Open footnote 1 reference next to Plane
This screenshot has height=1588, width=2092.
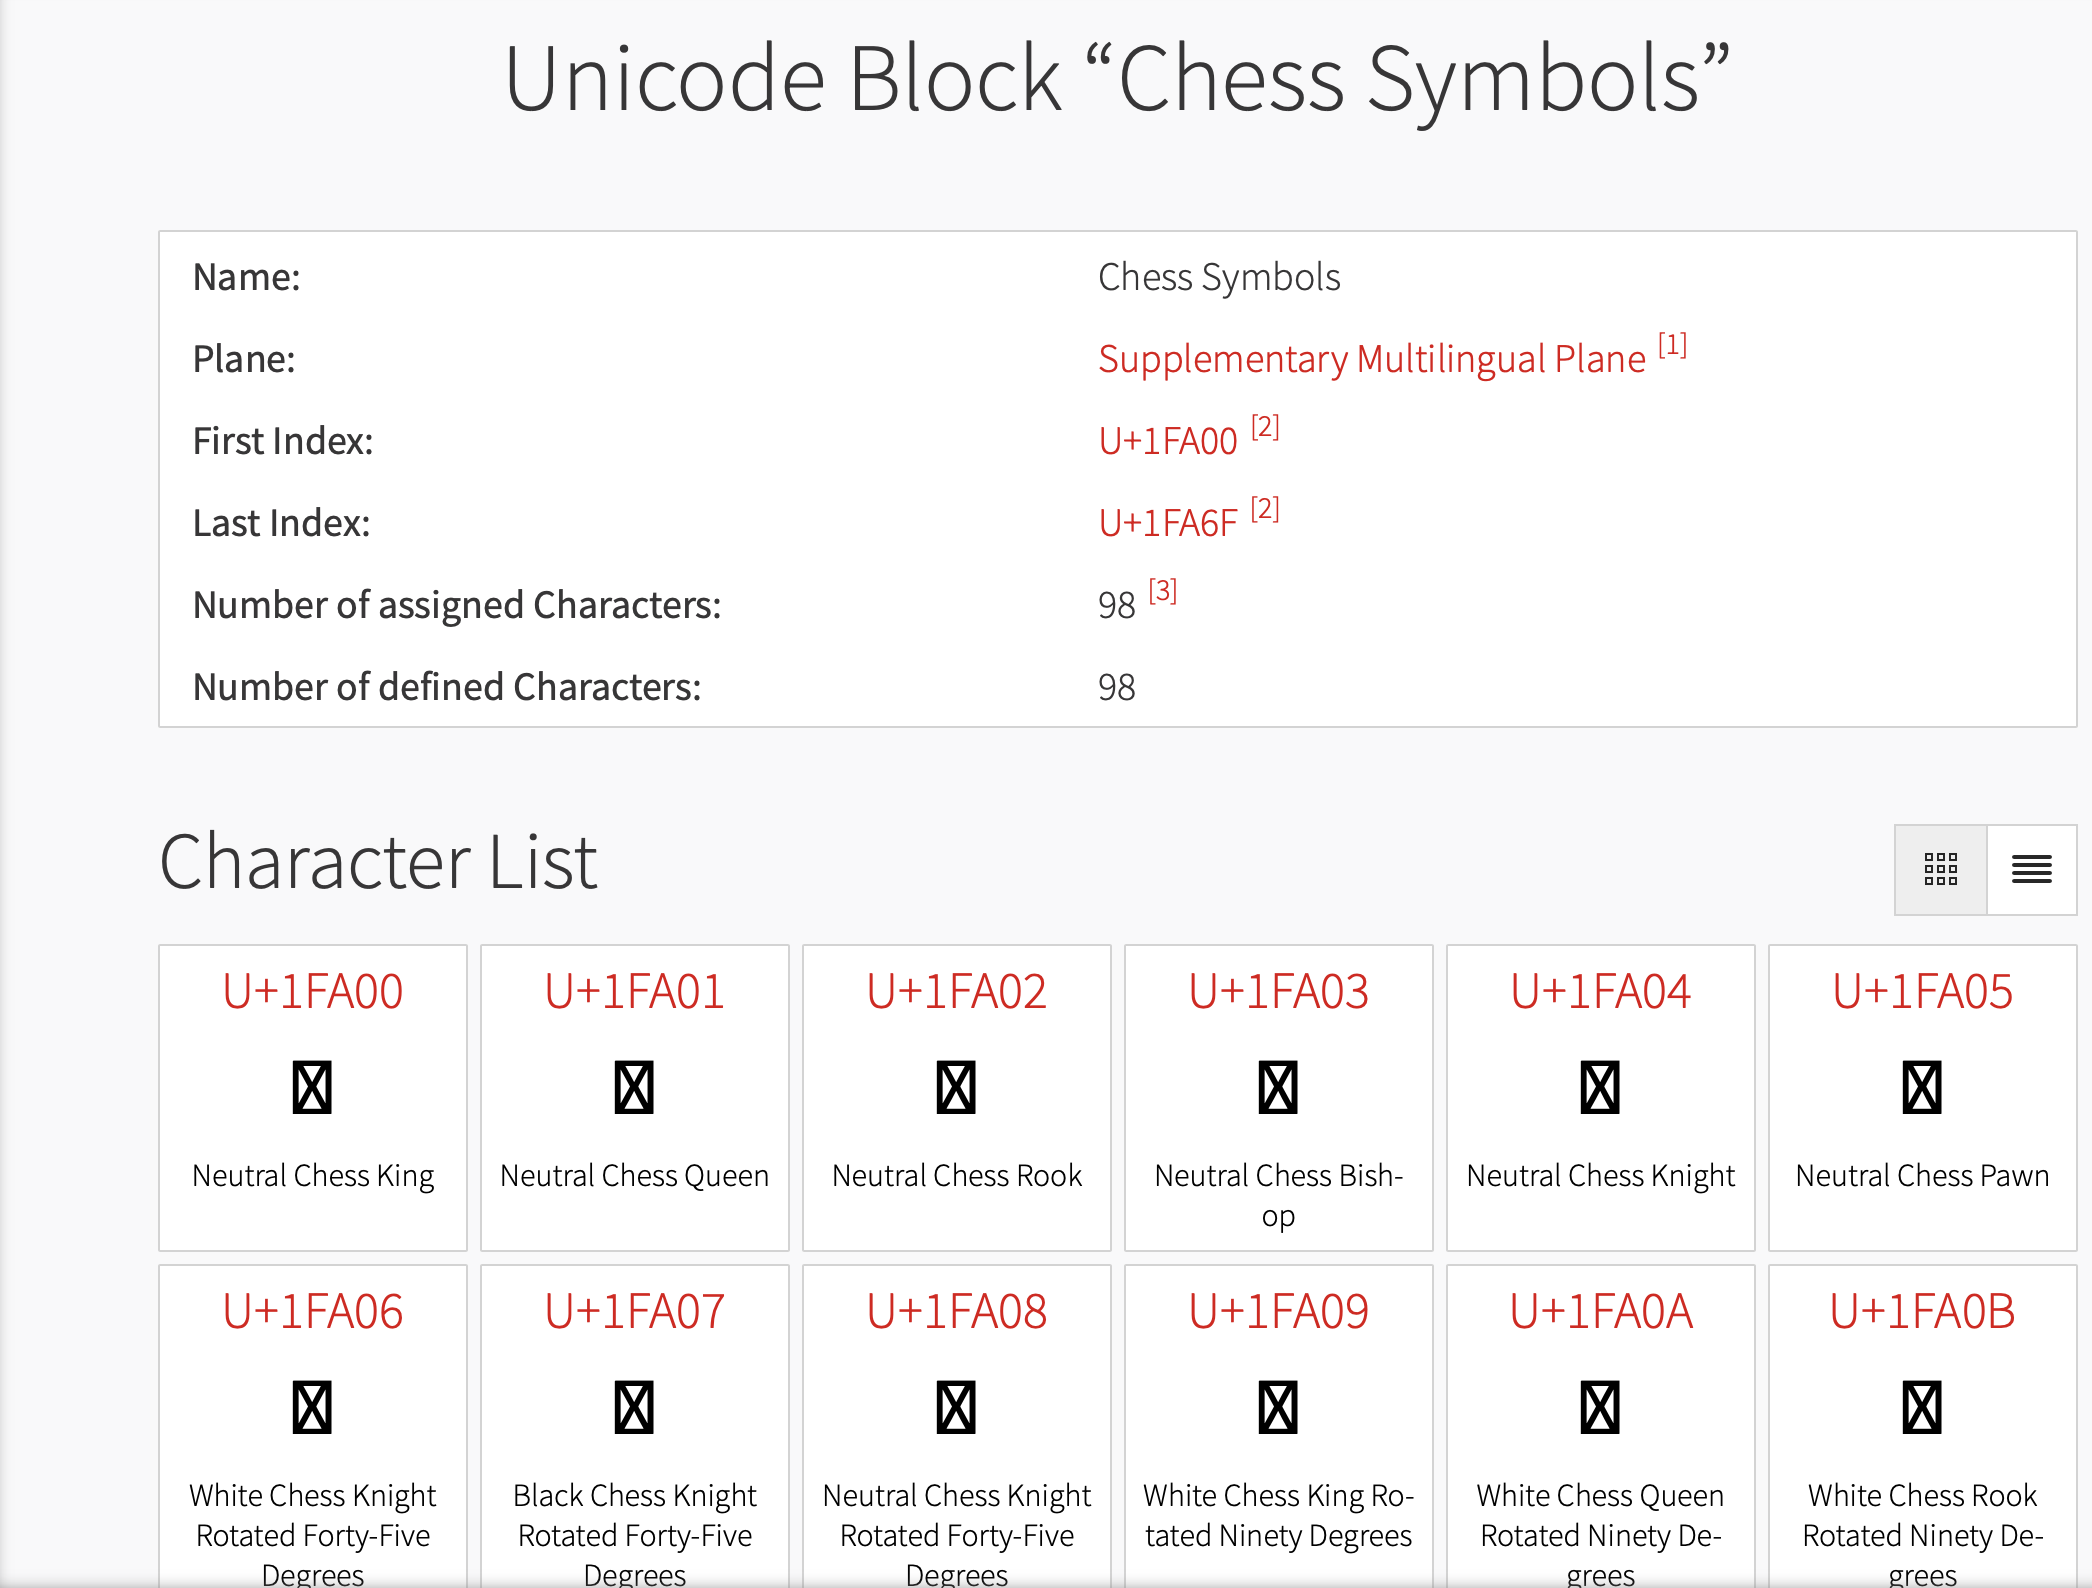coord(1672,346)
